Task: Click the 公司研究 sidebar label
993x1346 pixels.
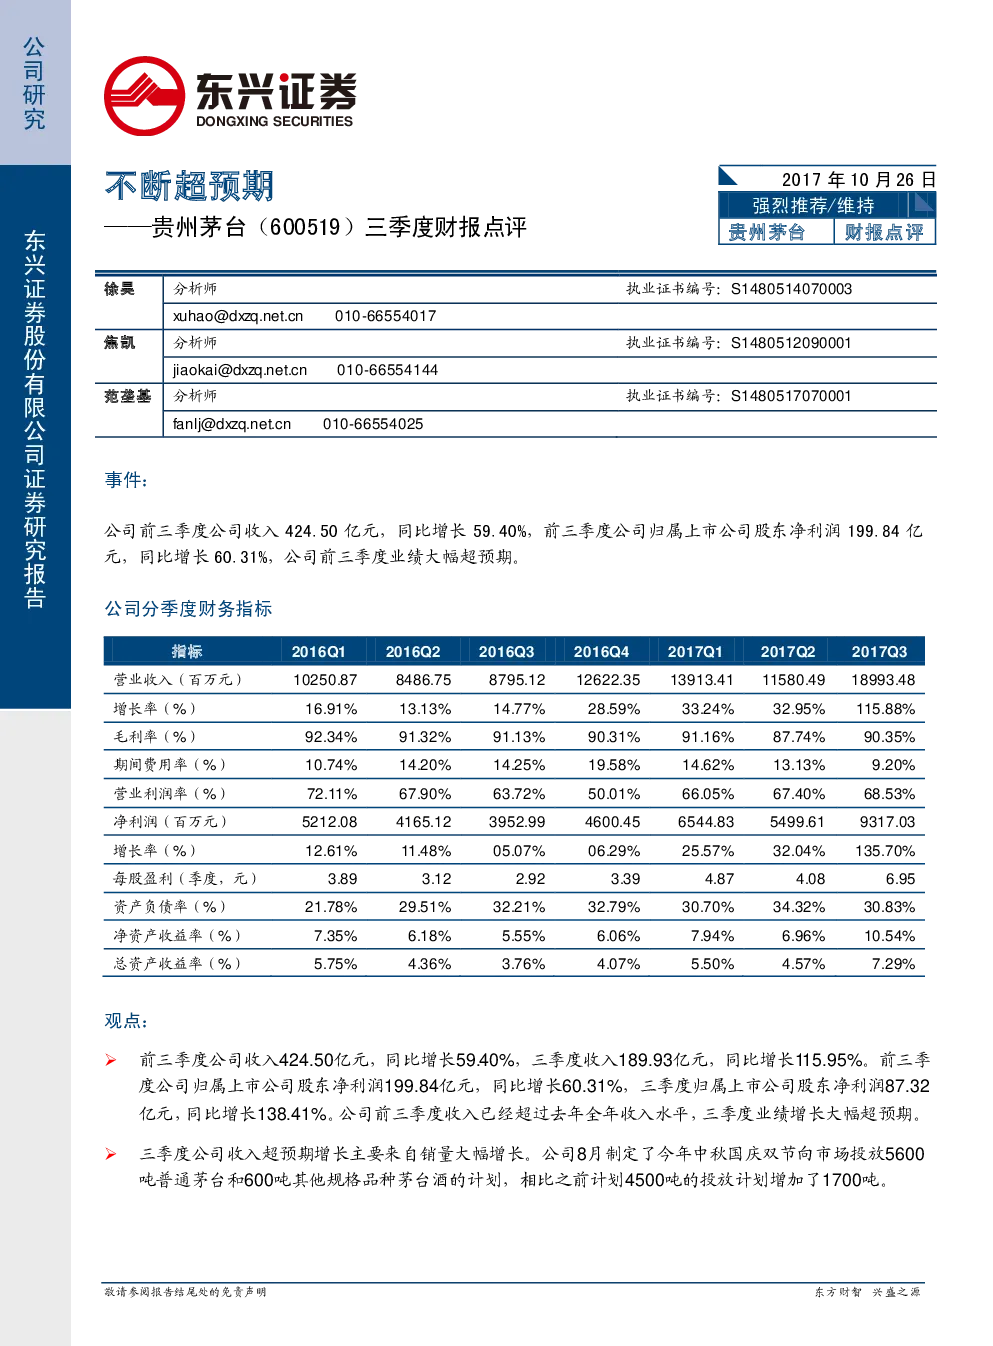Action: 34,84
